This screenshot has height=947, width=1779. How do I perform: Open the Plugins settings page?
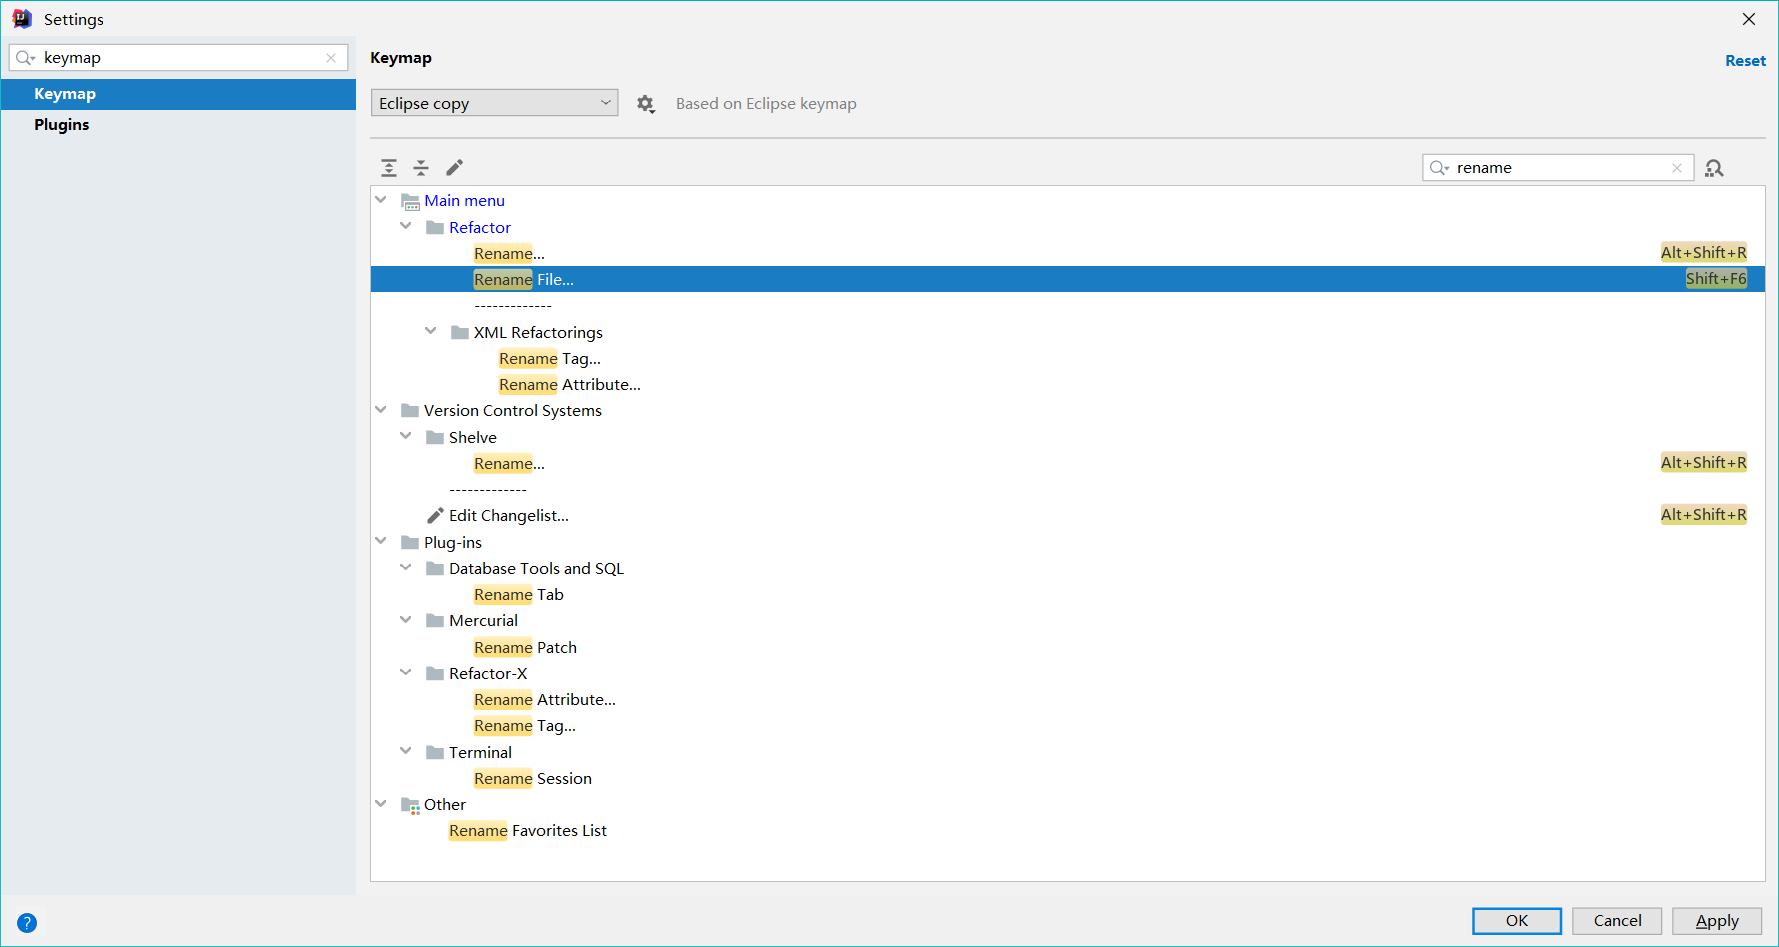61,124
